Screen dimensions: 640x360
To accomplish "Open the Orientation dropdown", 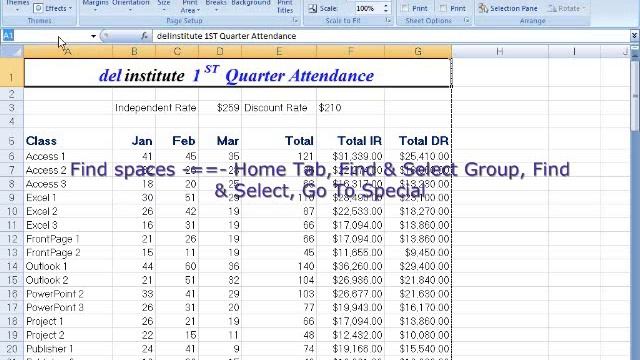I will (131, 5).
